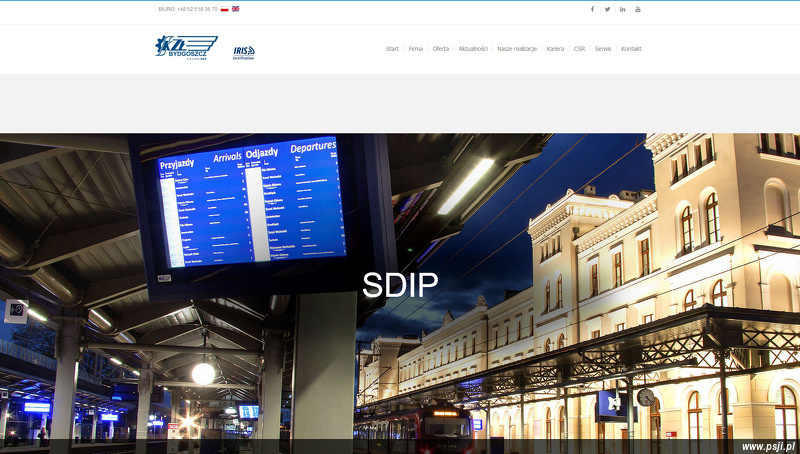Click the Polish flag language icon
This screenshot has width=800, height=454.
(225, 9)
